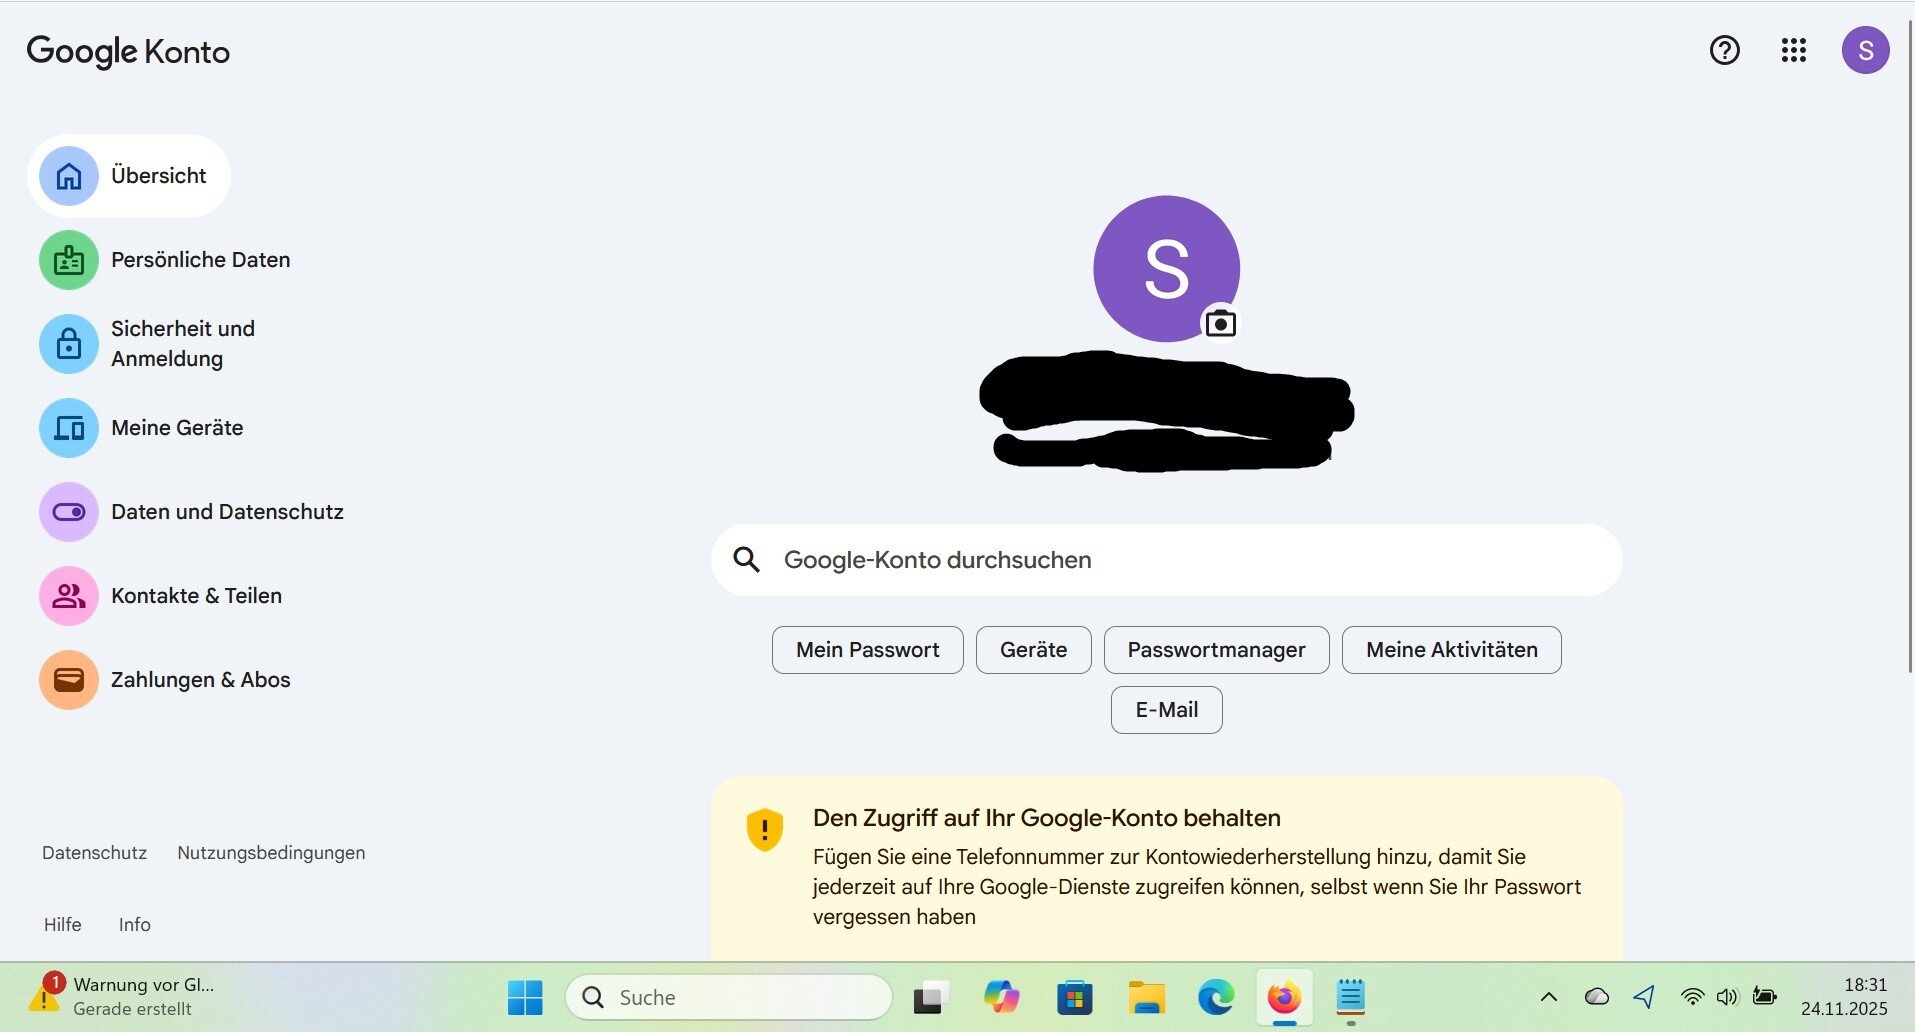Expand the hidden system tray icons chevron
1915x1032 pixels.
1548,997
